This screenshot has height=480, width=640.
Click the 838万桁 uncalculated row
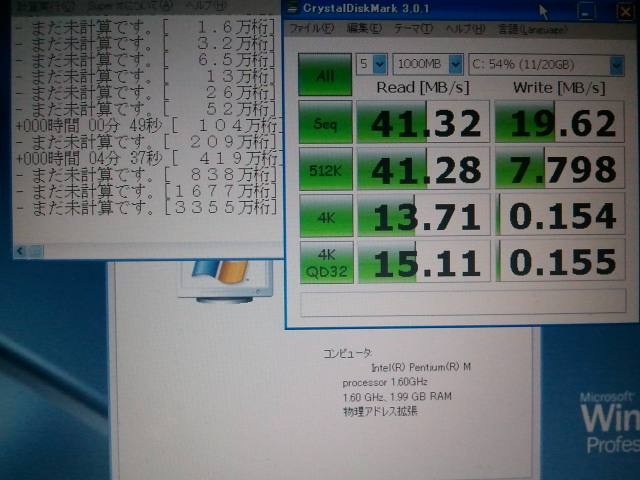tap(146, 175)
